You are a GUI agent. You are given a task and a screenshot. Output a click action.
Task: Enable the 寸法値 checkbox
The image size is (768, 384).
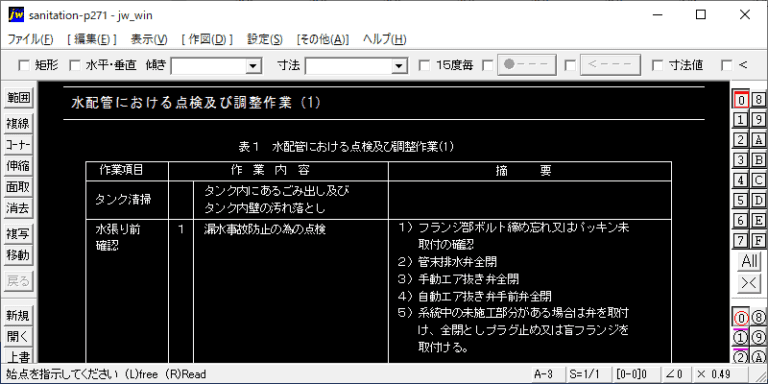[x=658, y=65]
